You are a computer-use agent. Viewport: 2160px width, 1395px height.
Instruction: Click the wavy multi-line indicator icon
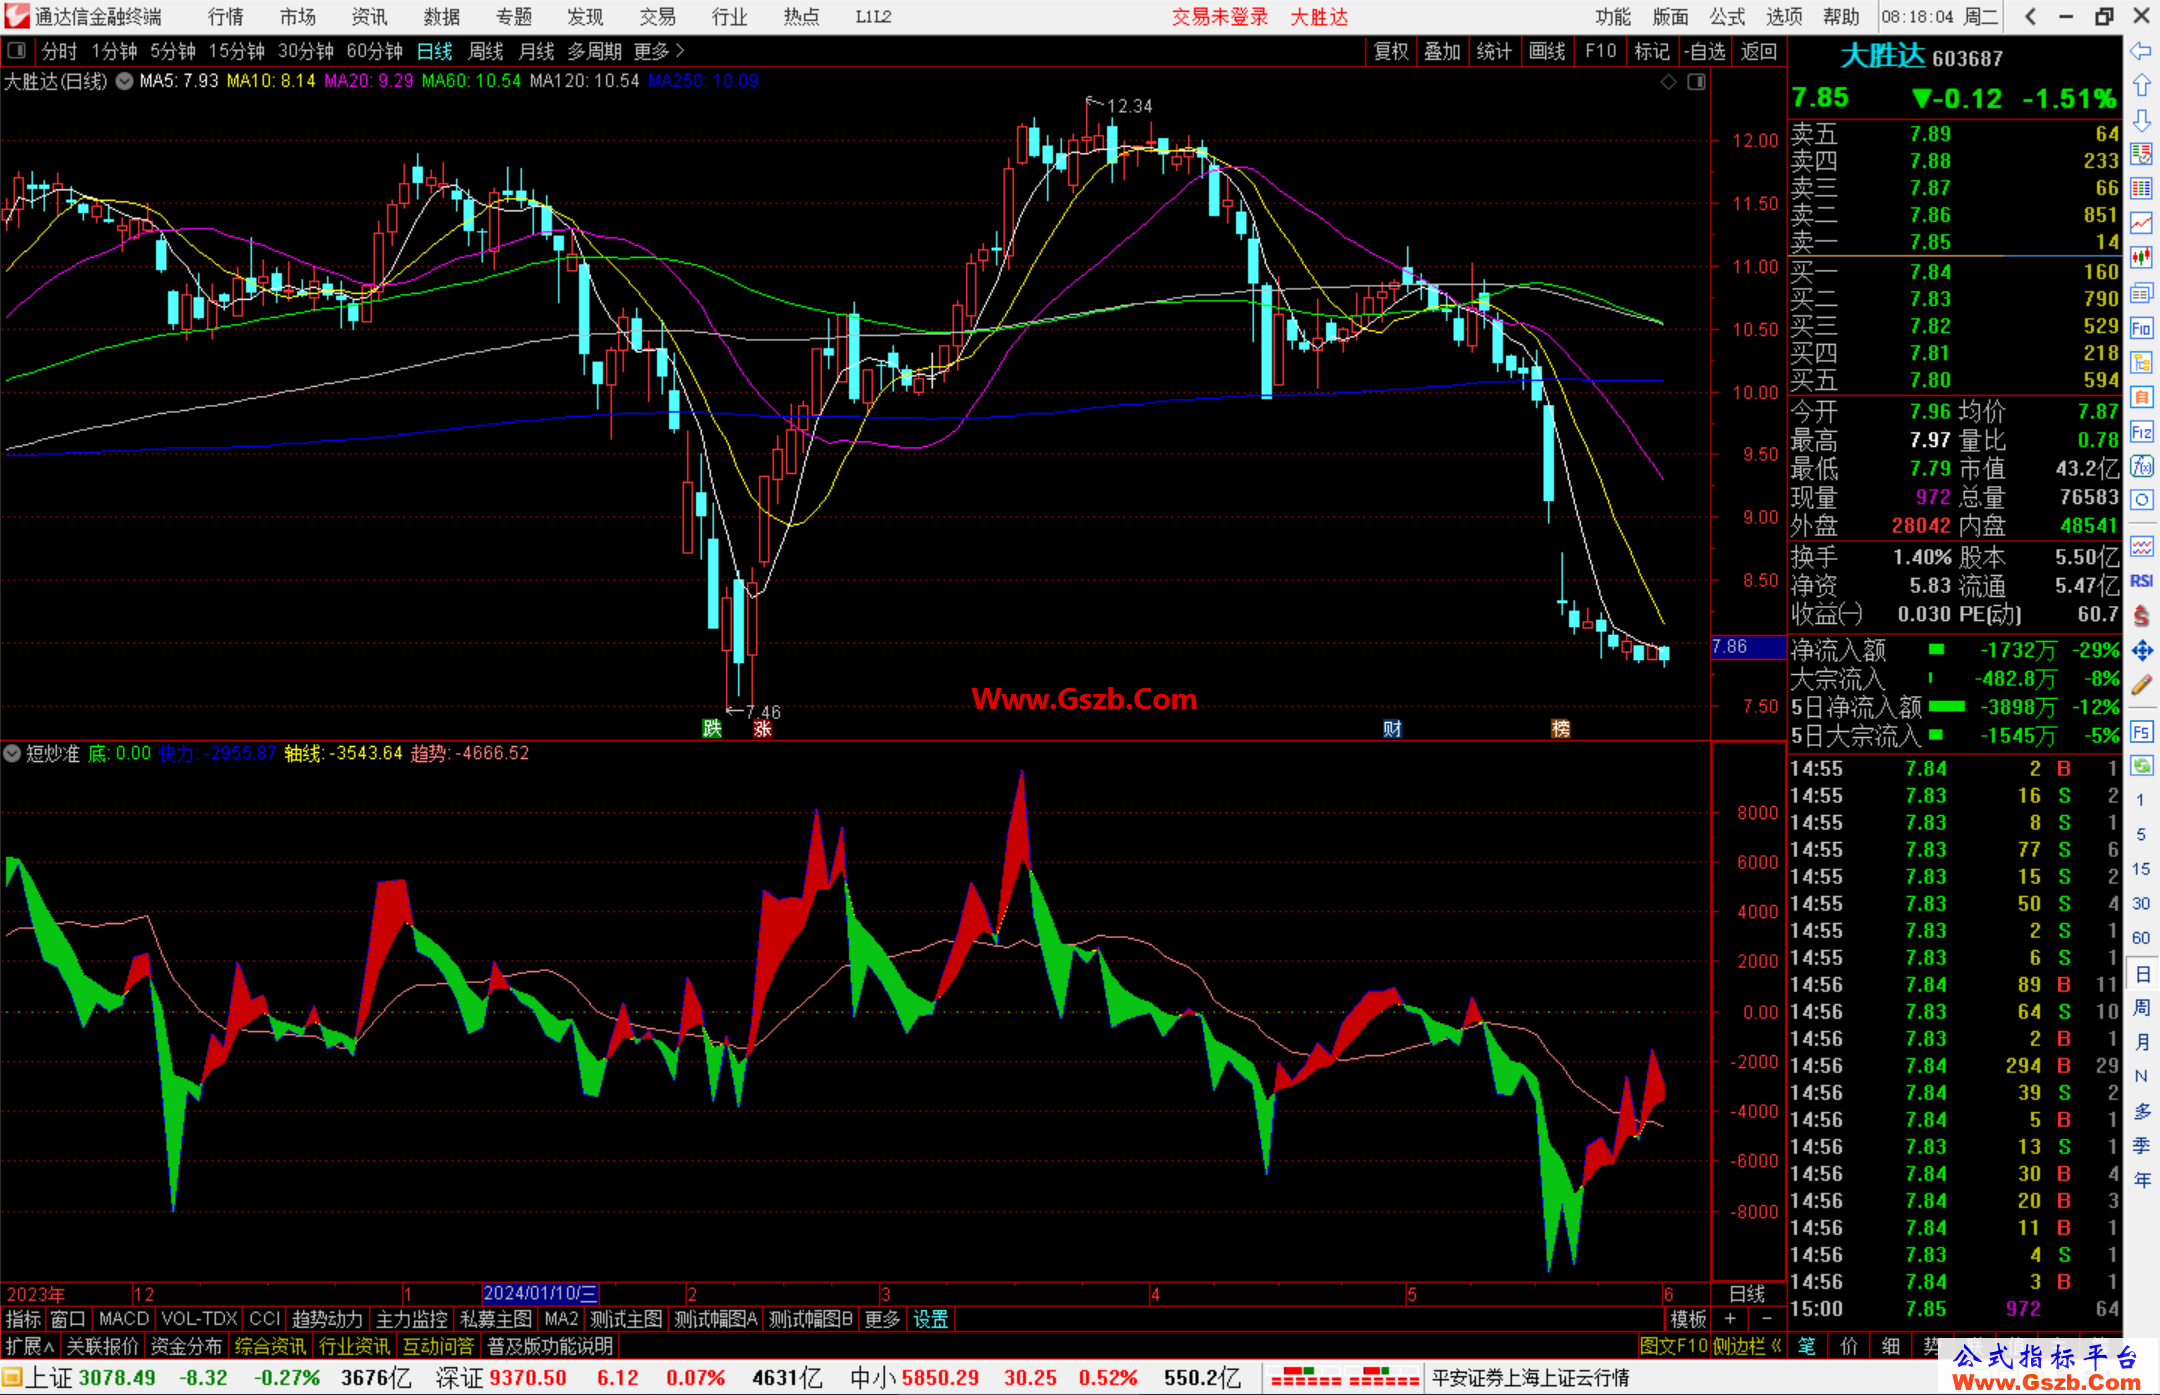2141,546
